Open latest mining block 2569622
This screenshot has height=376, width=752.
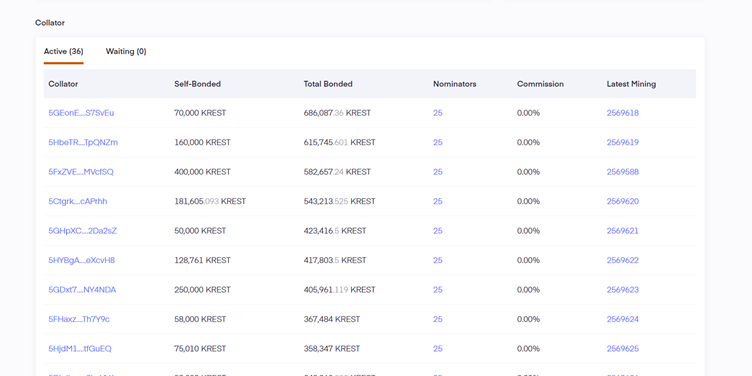click(x=623, y=260)
